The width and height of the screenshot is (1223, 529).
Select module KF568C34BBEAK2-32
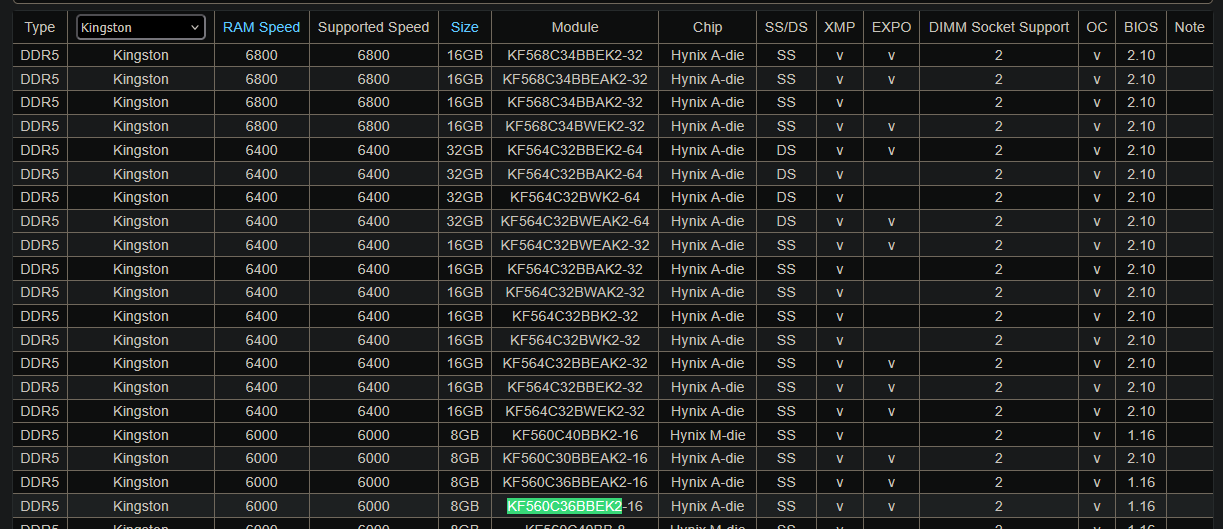tap(575, 79)
